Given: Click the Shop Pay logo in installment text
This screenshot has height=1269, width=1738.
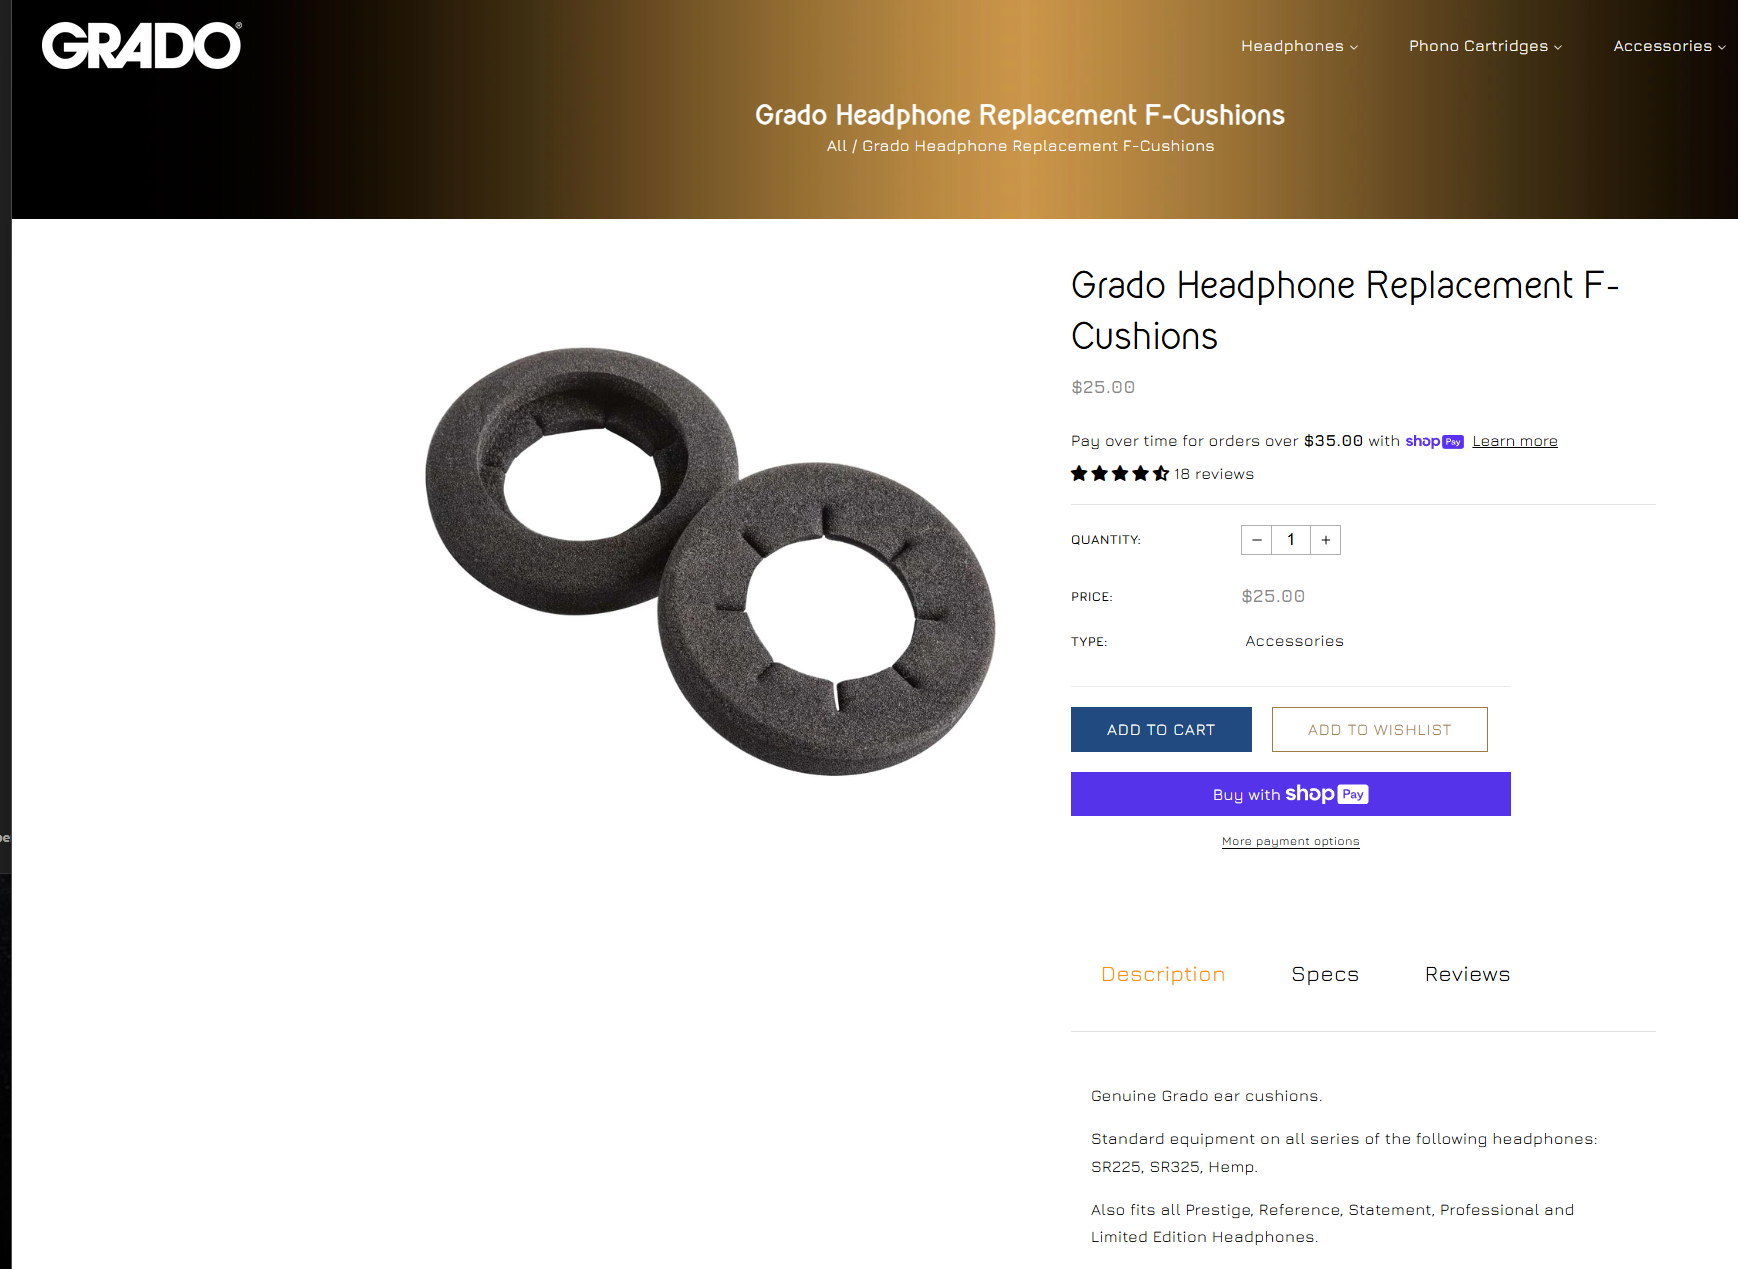Looking at the screenshot, I should pos(1434,441).
